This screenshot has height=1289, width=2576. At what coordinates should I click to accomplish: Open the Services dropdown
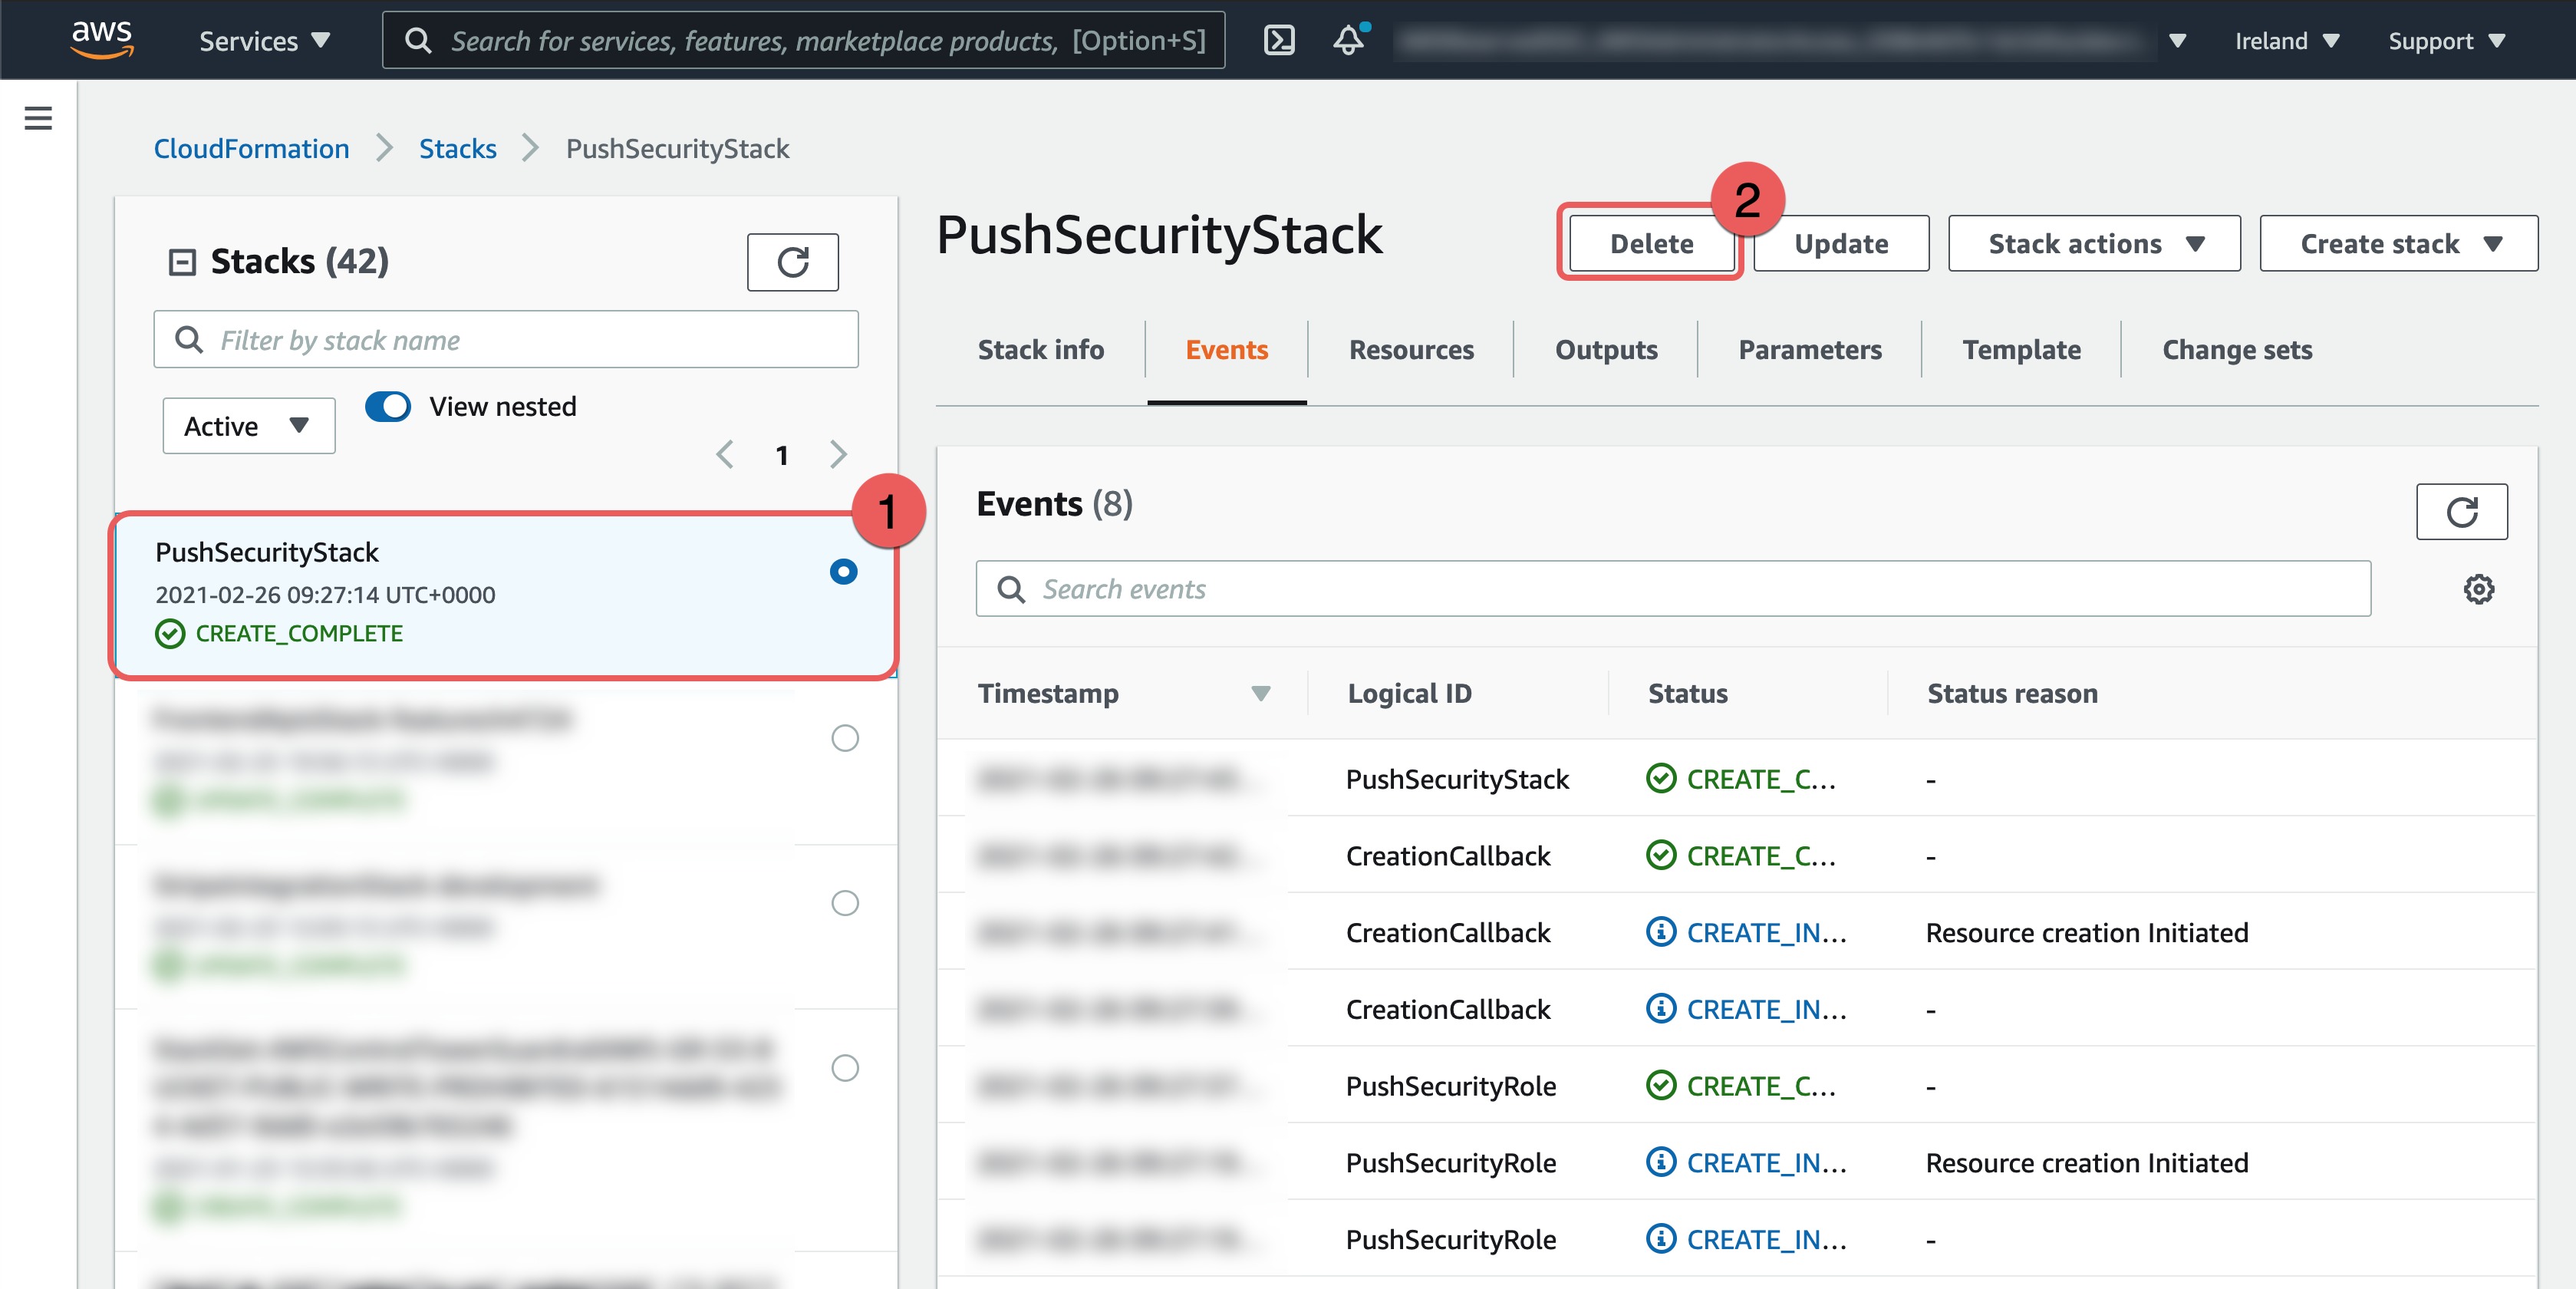pyautogui.click(x=264, y=41)
